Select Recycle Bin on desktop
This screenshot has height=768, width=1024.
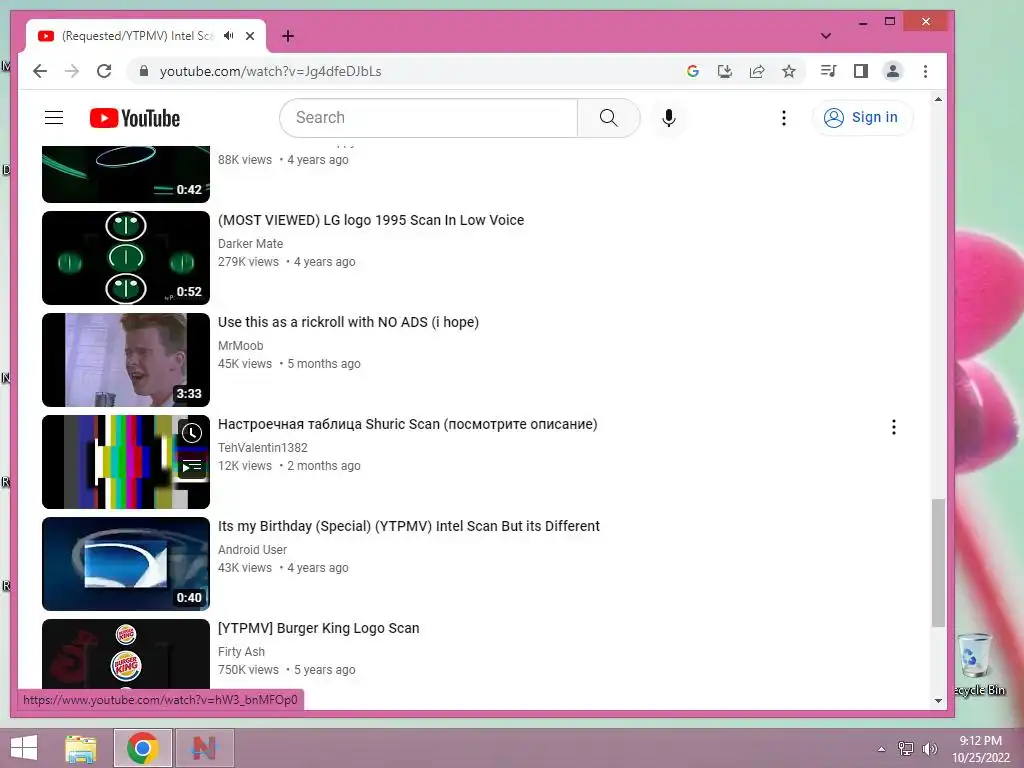977,664
